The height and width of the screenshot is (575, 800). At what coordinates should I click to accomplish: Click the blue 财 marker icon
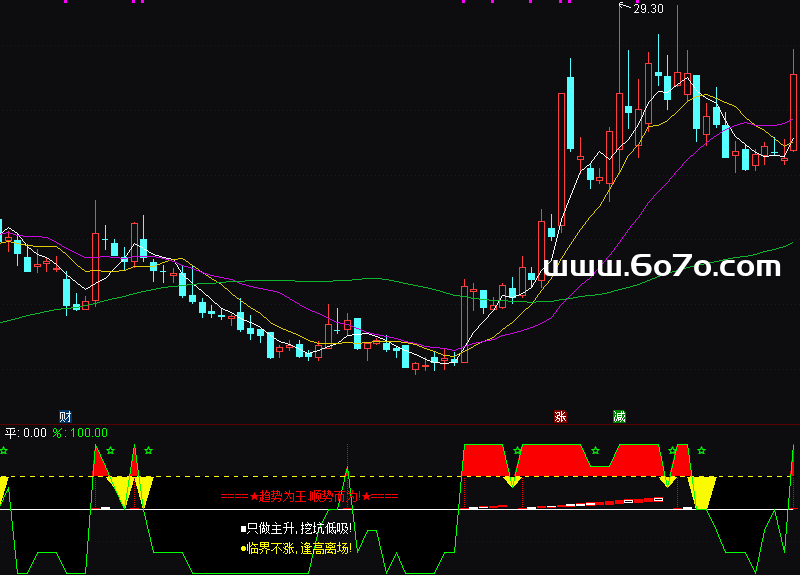tap(66, 416)
